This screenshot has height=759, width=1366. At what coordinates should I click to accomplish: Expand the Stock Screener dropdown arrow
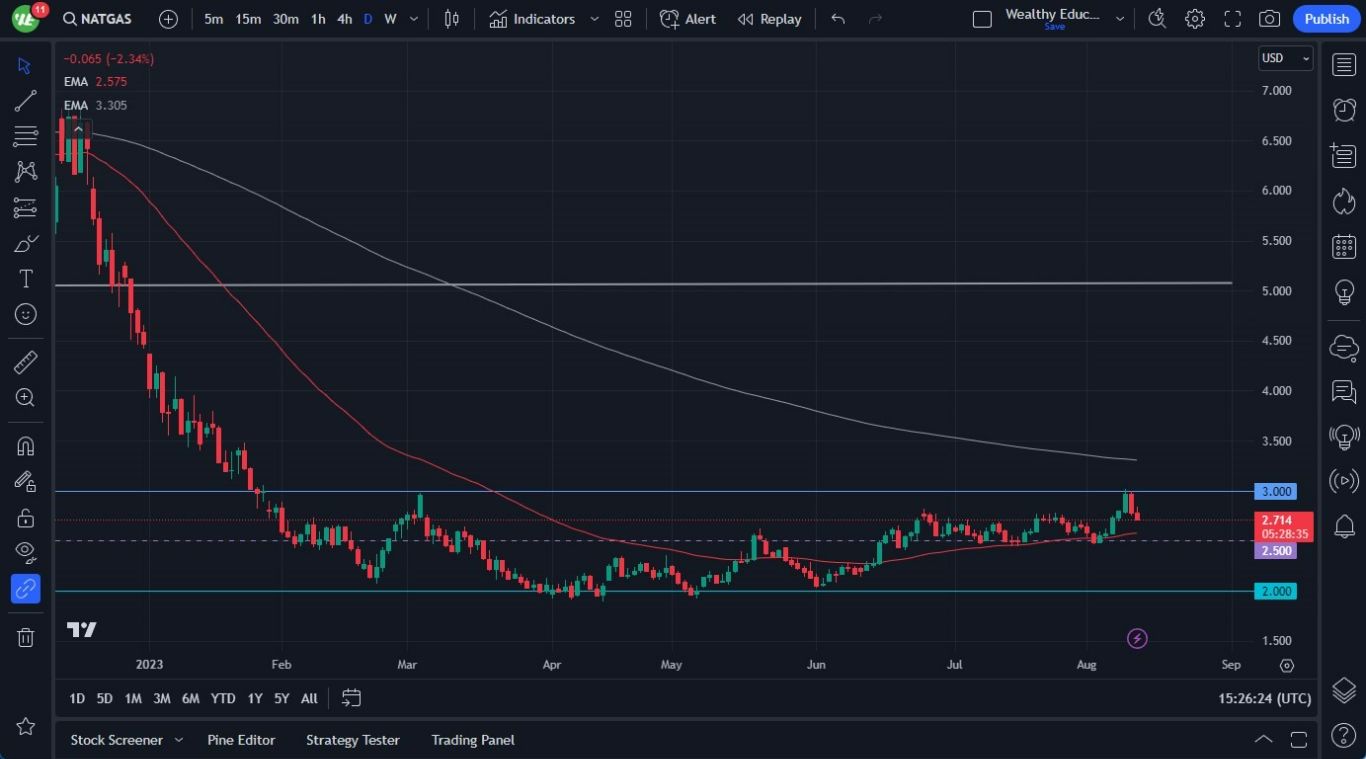coord(178,740)
